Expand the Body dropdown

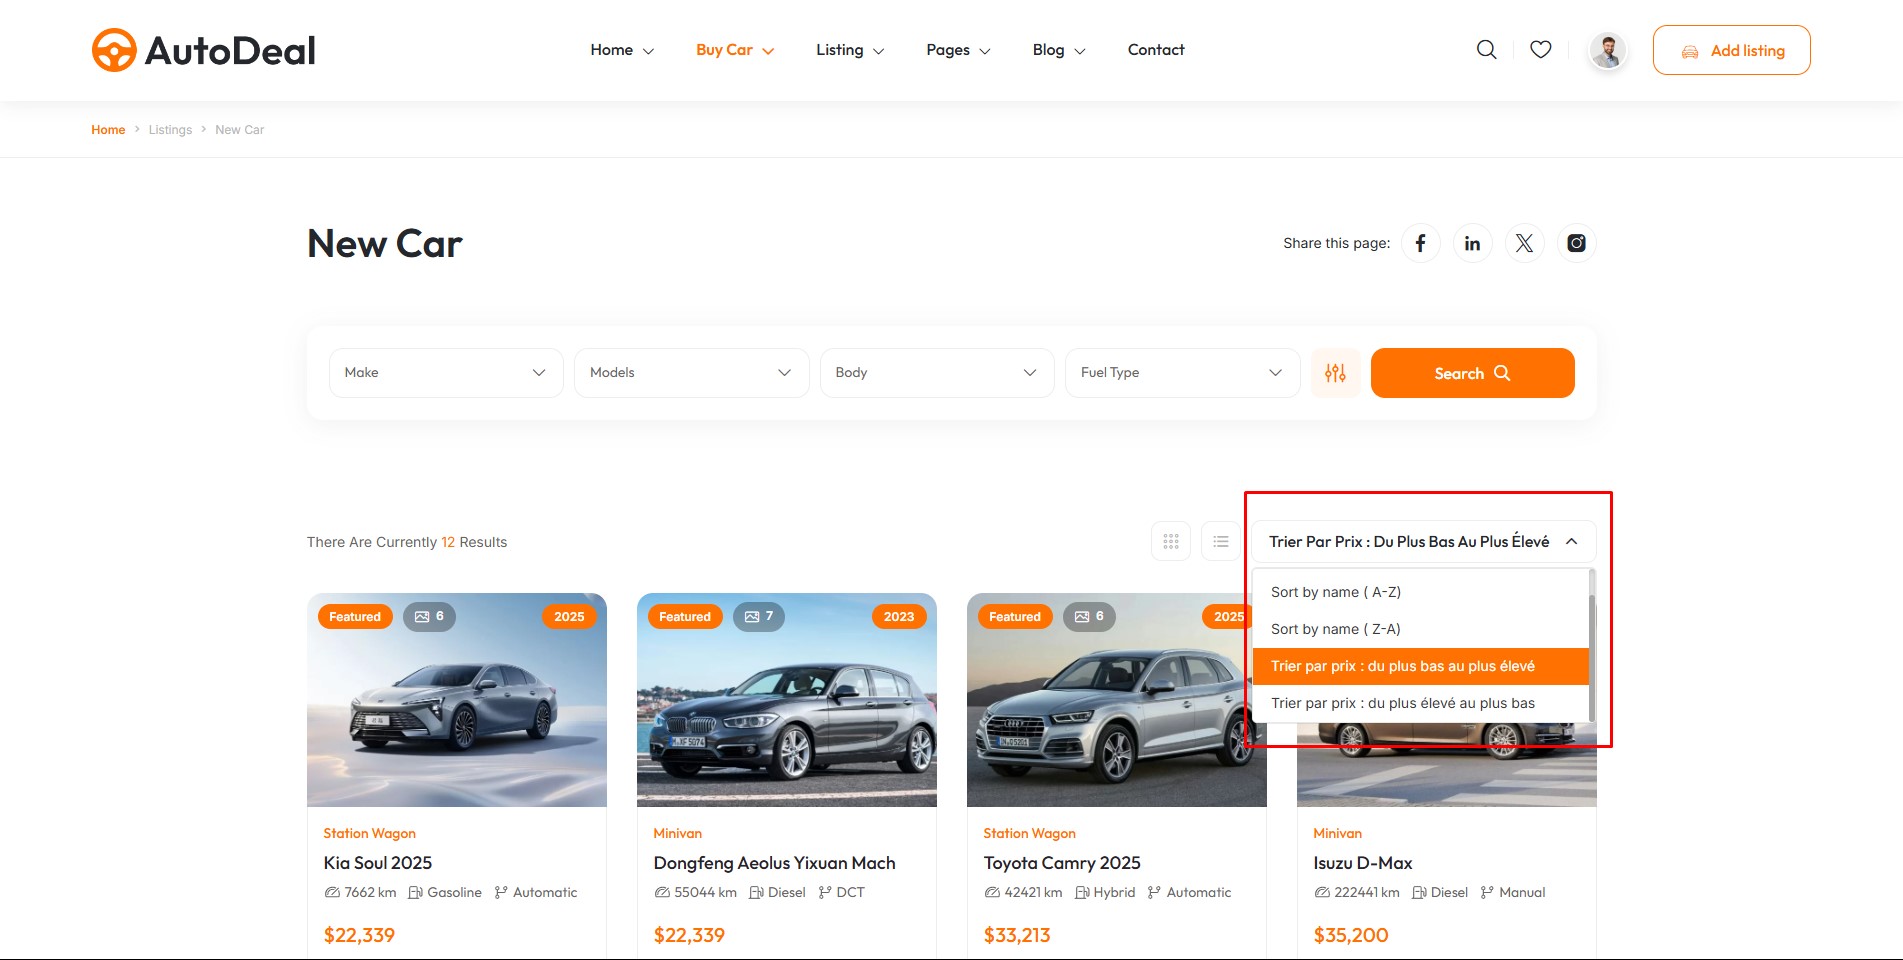937,373
